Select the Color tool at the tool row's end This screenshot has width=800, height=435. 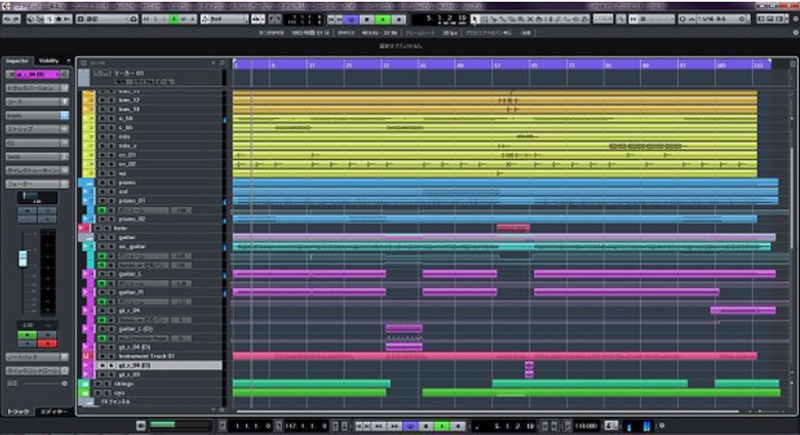tap(585, 19)
